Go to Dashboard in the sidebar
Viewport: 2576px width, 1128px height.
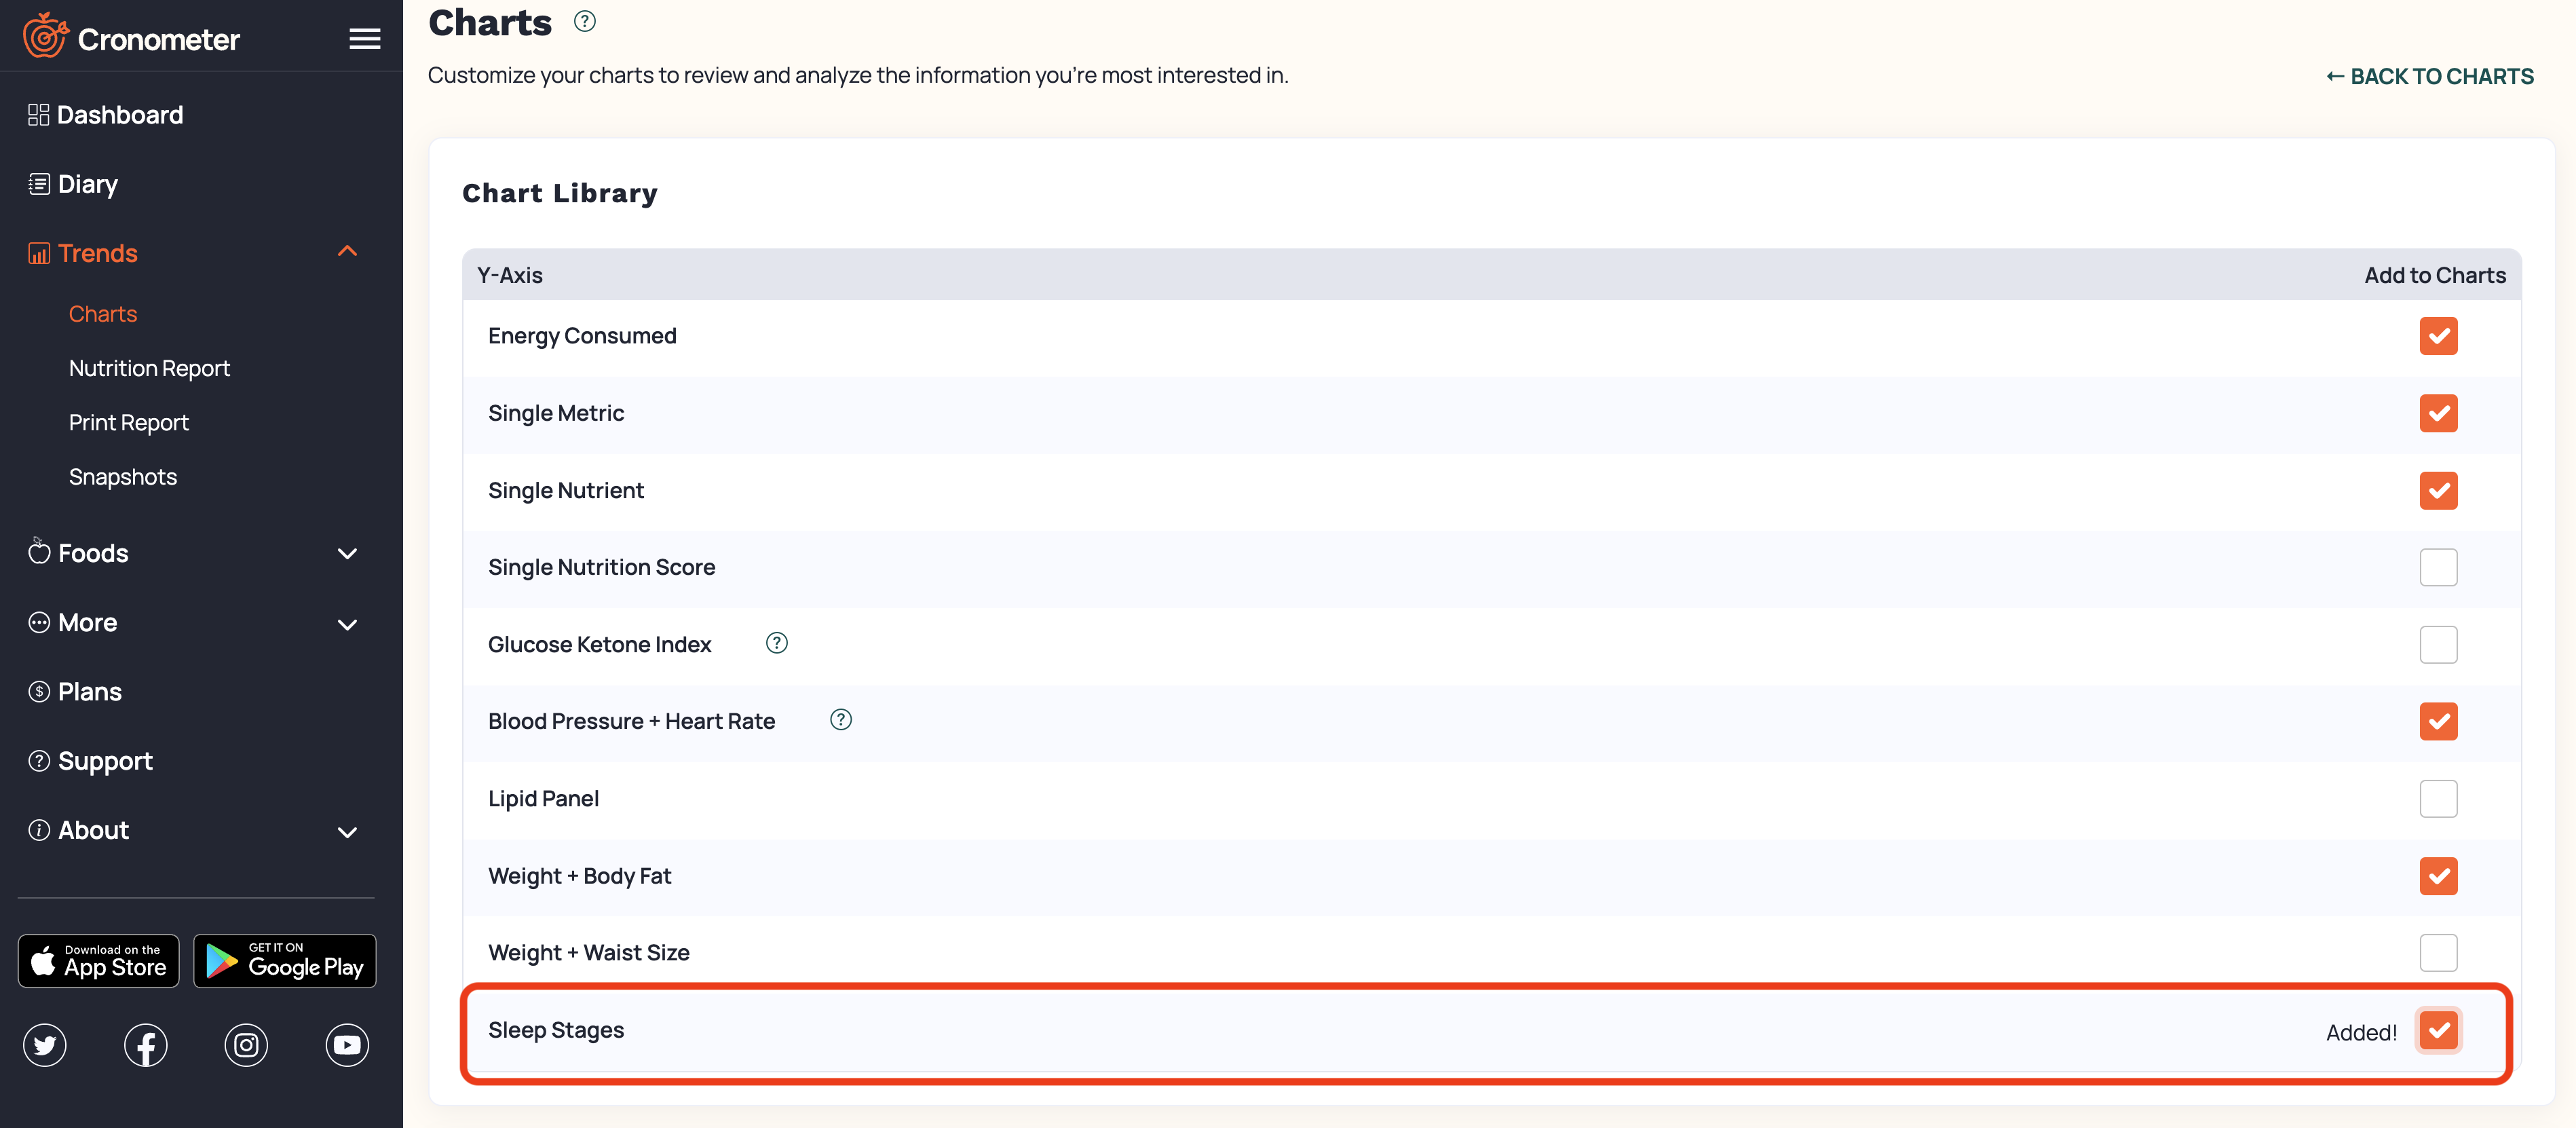pos(120,115)
